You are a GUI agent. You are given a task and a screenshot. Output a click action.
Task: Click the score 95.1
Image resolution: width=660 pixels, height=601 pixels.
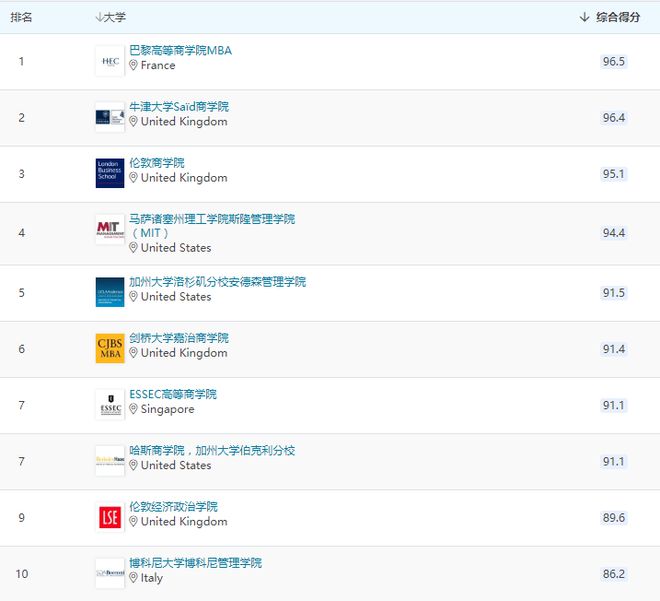(x=614, y=174)
